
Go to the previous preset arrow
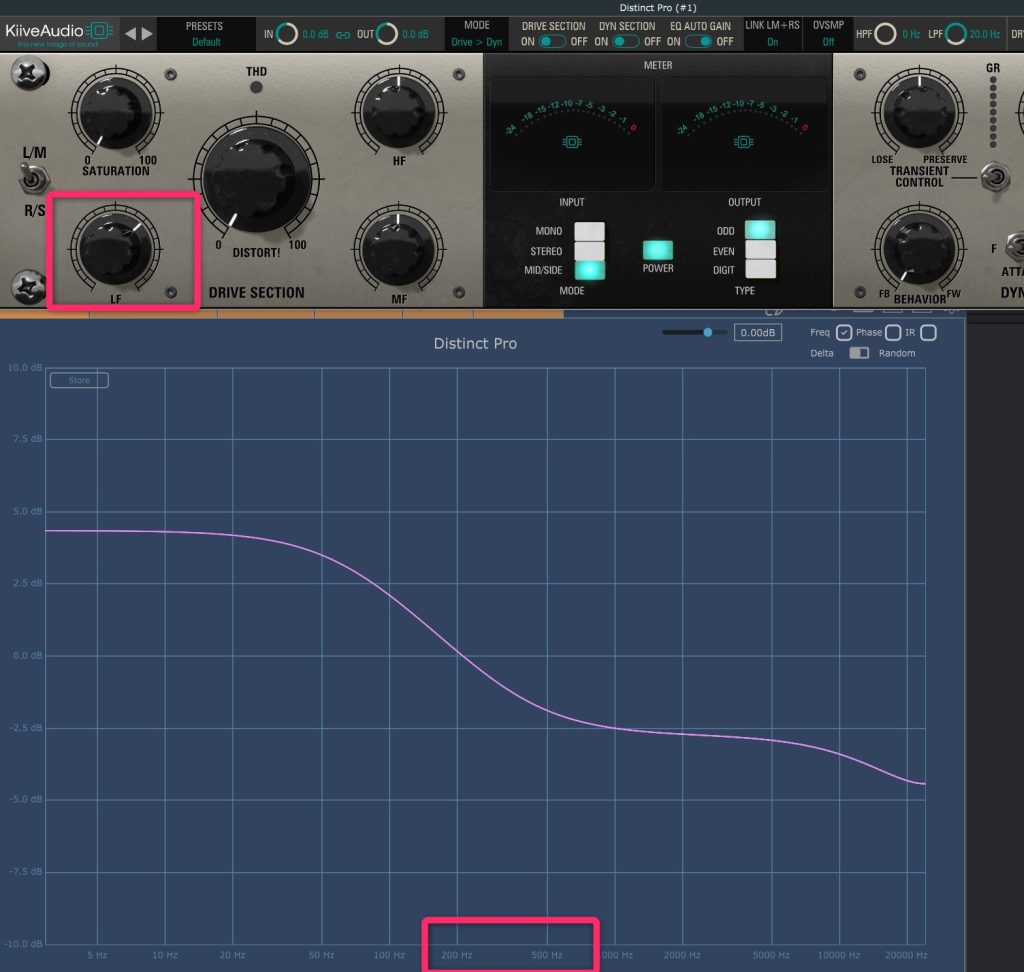pos(129,34)
